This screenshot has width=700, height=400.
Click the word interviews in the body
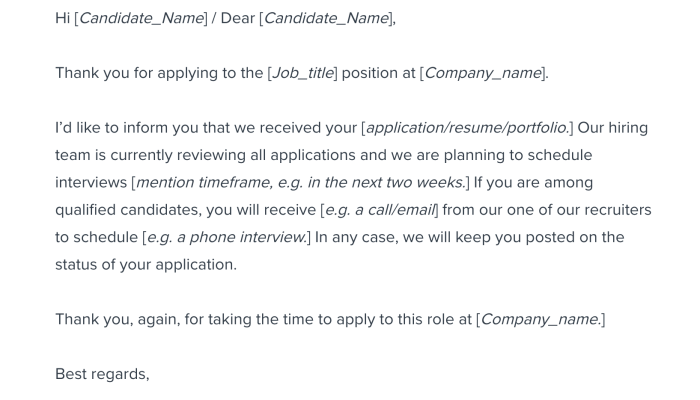(x=91, y=183)
